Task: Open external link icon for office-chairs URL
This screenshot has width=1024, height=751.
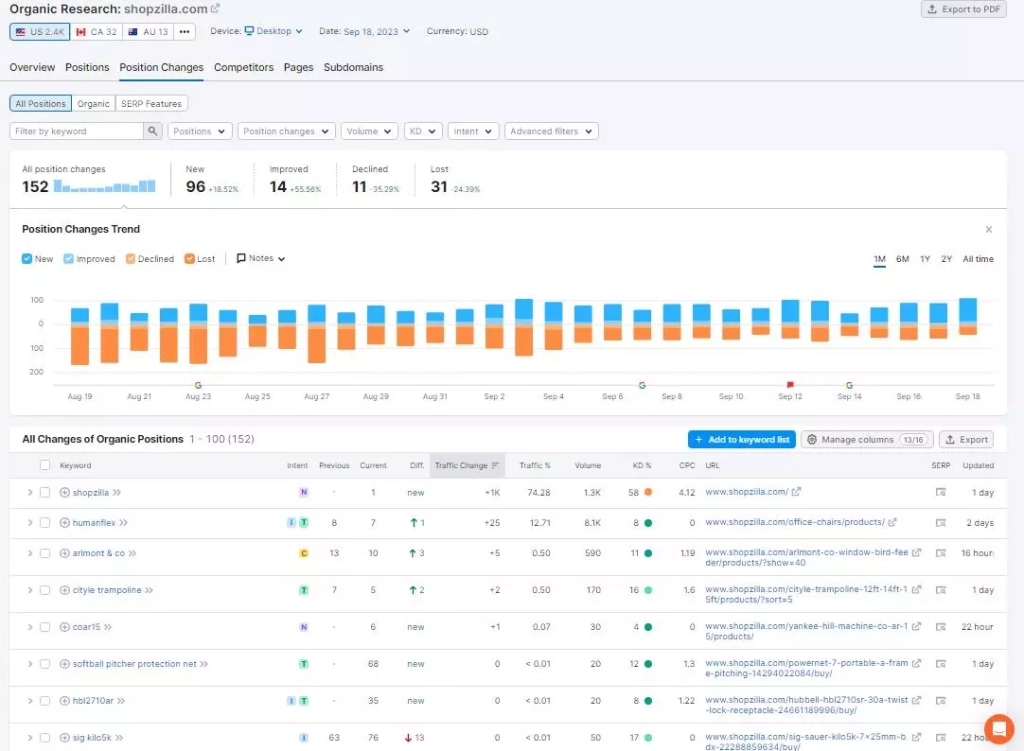Action: click(x=893, y=522)
